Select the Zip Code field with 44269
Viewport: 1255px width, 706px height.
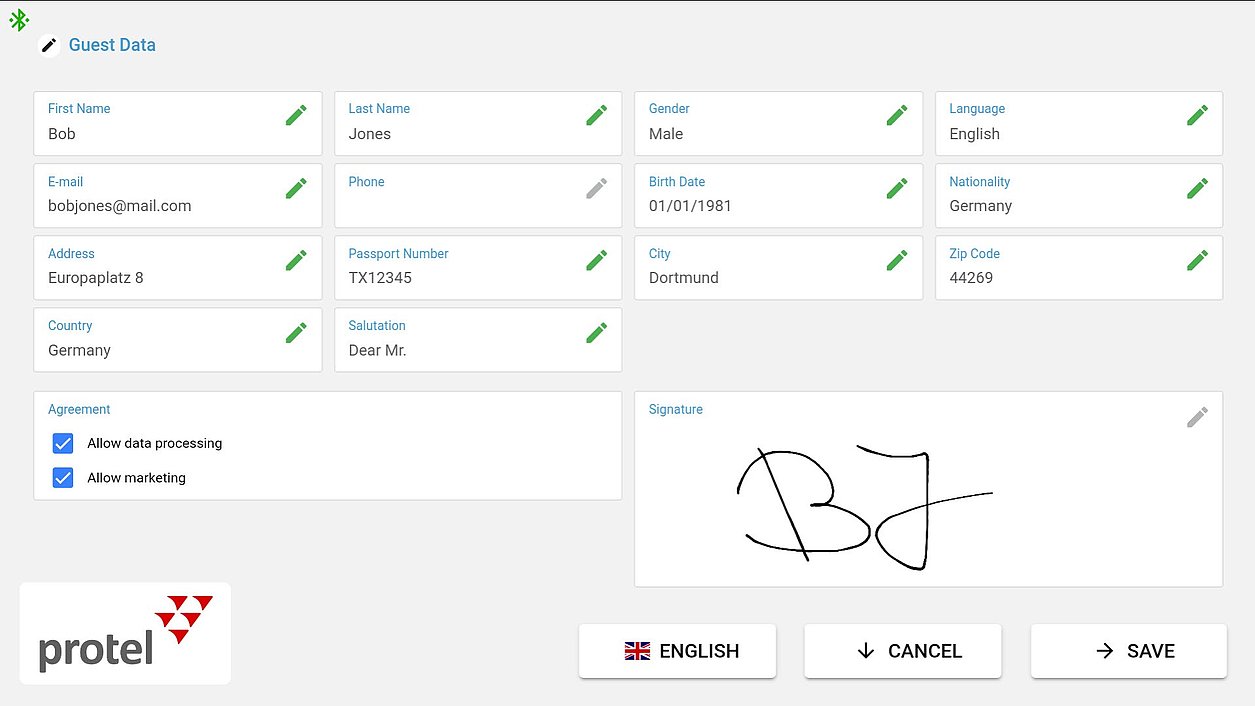coord(1079,267)
